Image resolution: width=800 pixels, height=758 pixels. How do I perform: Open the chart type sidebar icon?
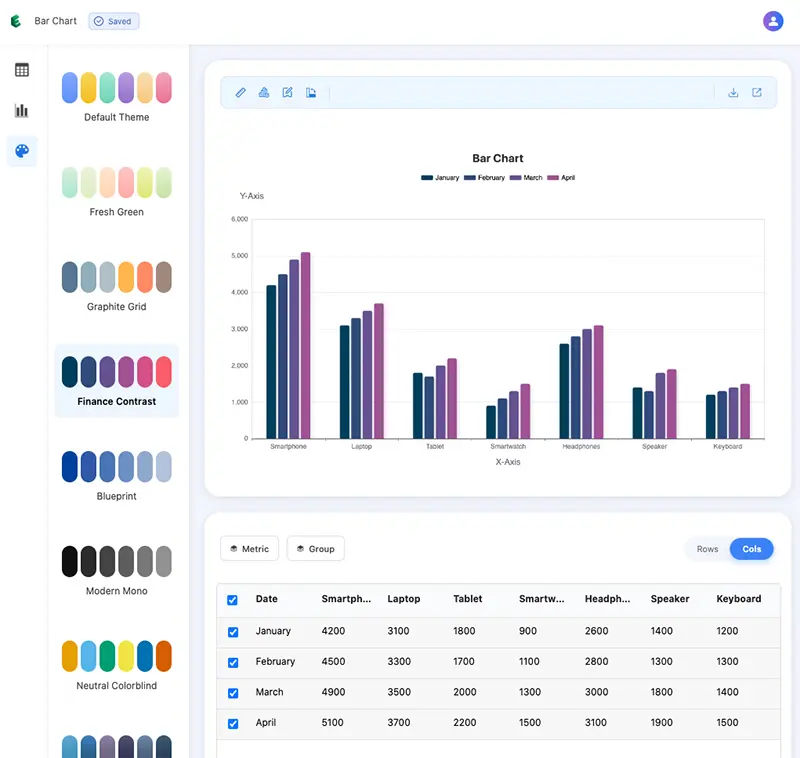[x=22, y=110]
